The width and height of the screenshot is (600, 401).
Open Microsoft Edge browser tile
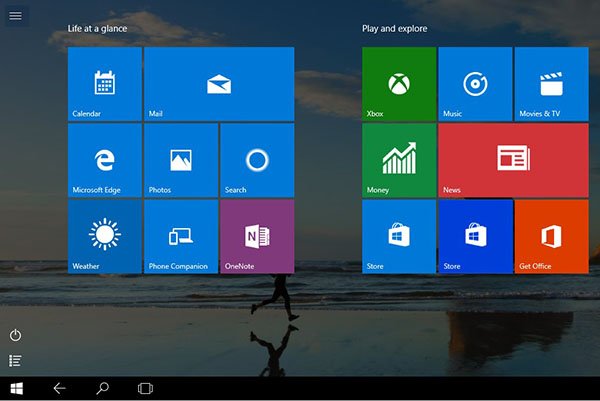coord(104,160)
